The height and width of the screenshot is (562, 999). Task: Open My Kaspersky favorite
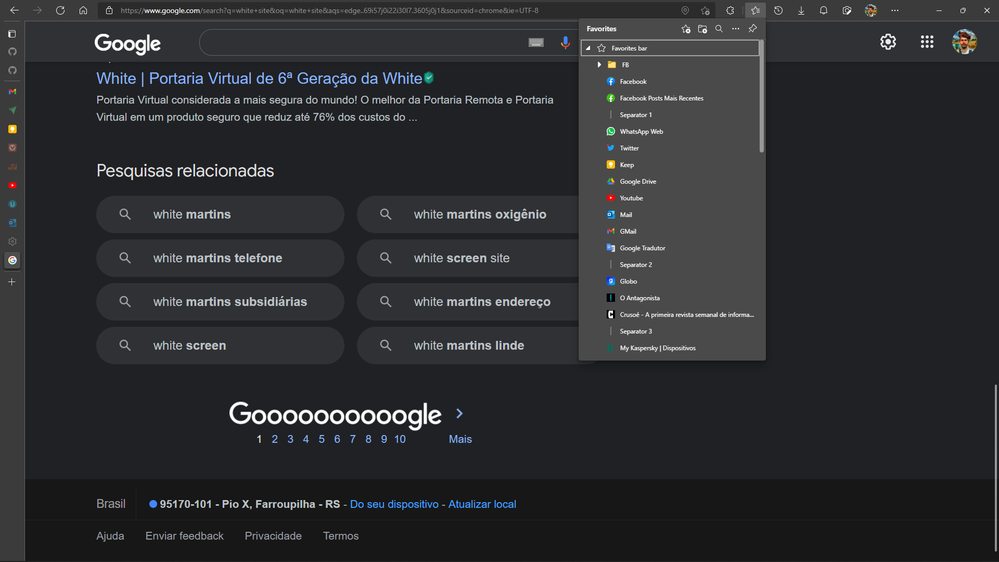670,348
